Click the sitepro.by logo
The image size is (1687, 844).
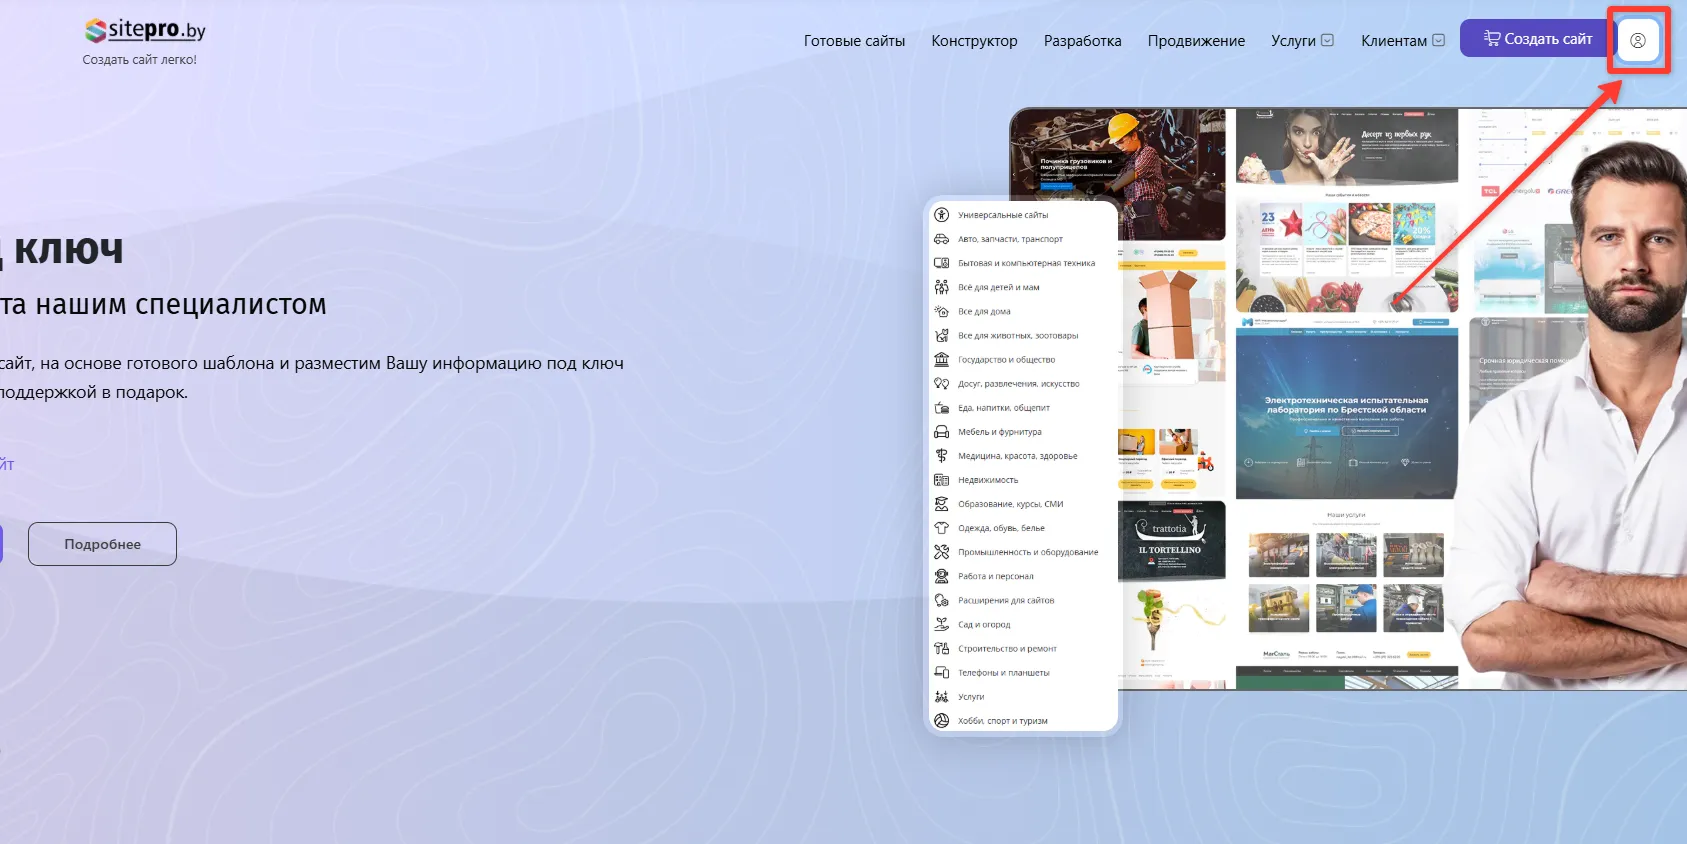point(145,31)
